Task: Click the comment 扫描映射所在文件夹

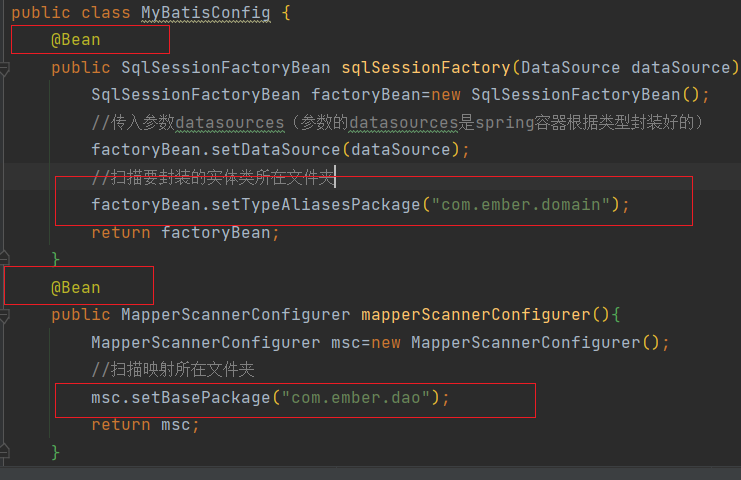Action: click(172, 370)
